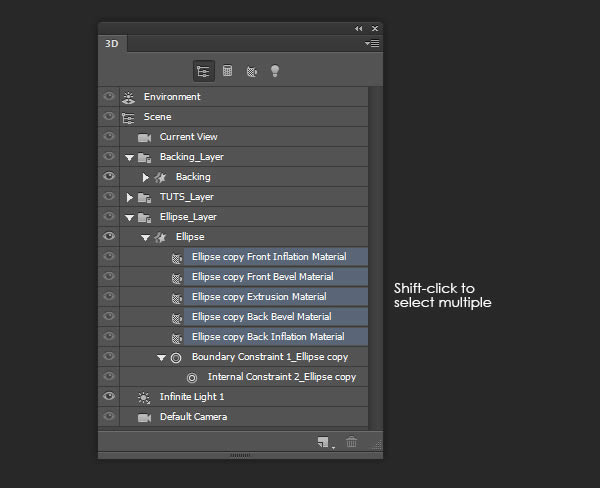Select the Infinite Light 1 label

192,397
